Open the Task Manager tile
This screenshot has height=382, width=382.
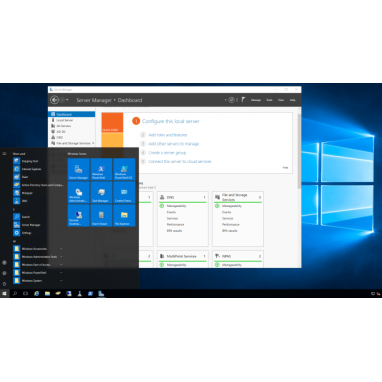101,192
